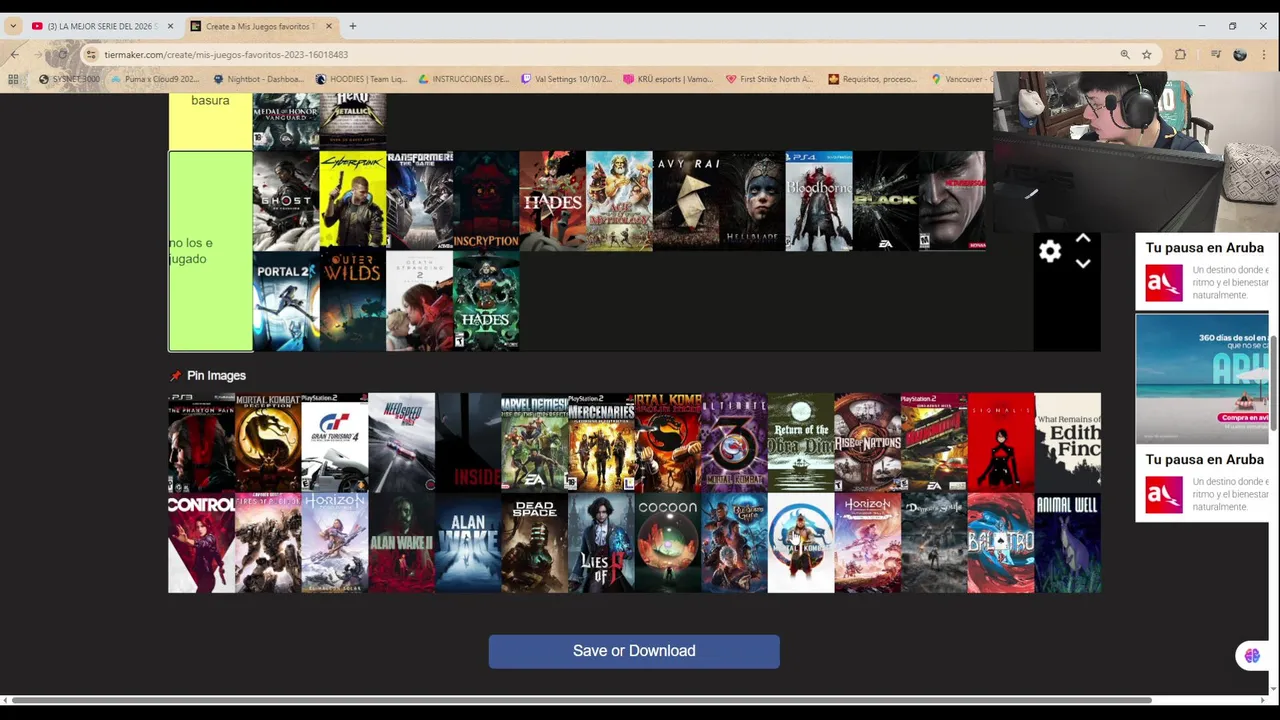Select Inscryption cover
The width and height of the screenshot is (1280, 720).
(x=486, y=201)
